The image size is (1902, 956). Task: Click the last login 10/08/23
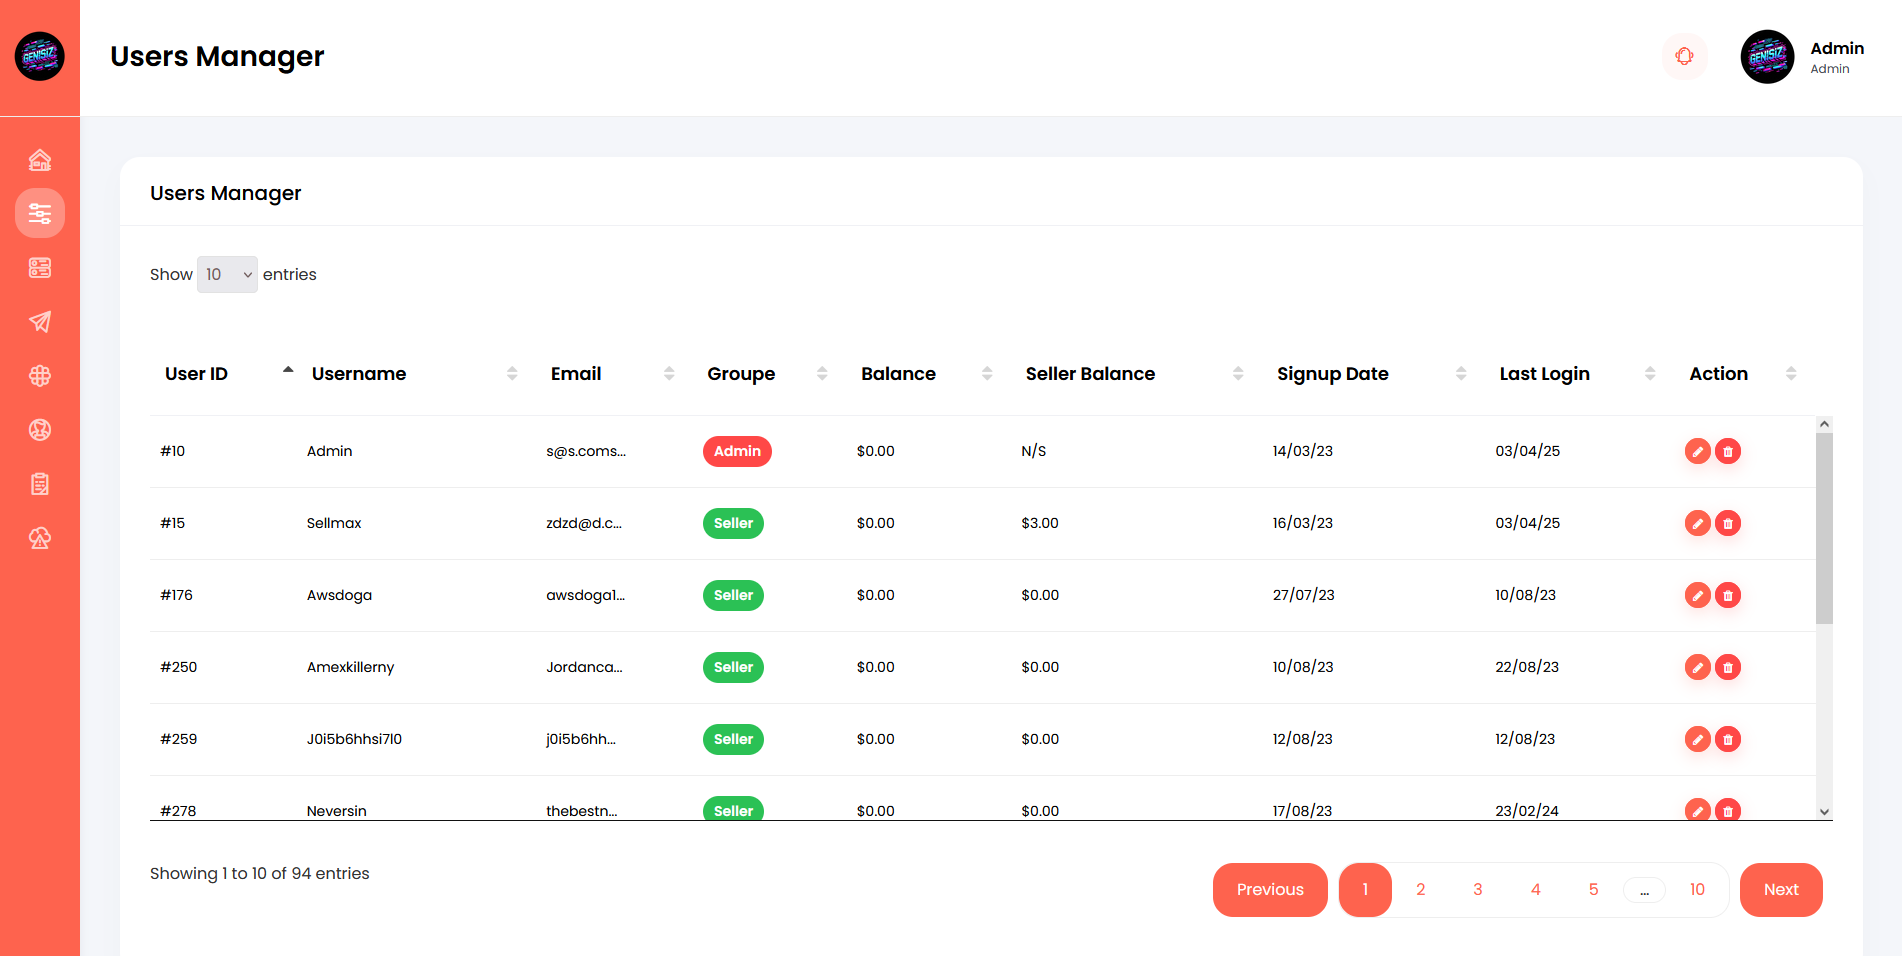[1525, 595]
